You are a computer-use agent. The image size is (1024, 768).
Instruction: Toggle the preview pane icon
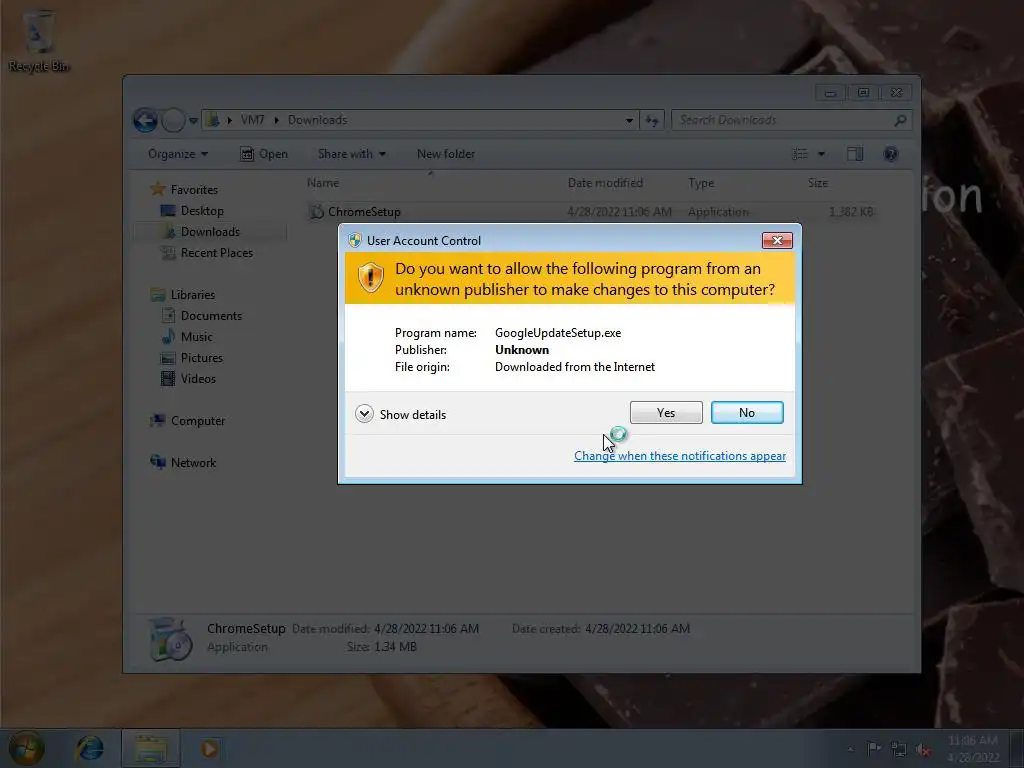tap(855, 154)
